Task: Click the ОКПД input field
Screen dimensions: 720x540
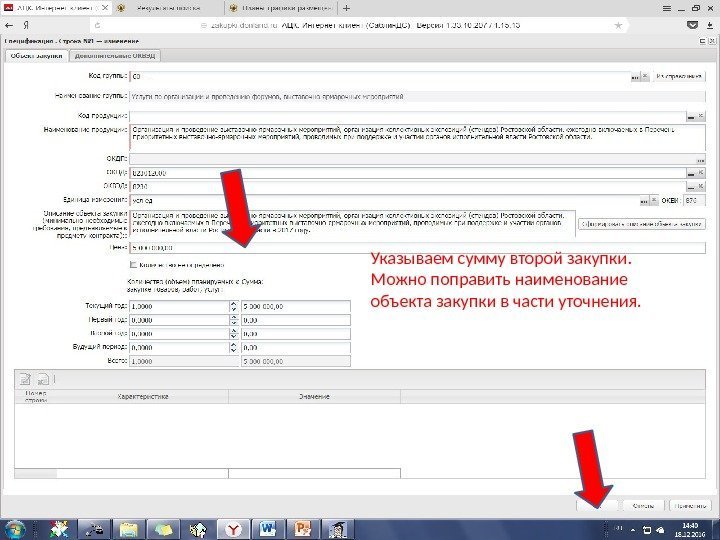Action: (x=408, y=173)
